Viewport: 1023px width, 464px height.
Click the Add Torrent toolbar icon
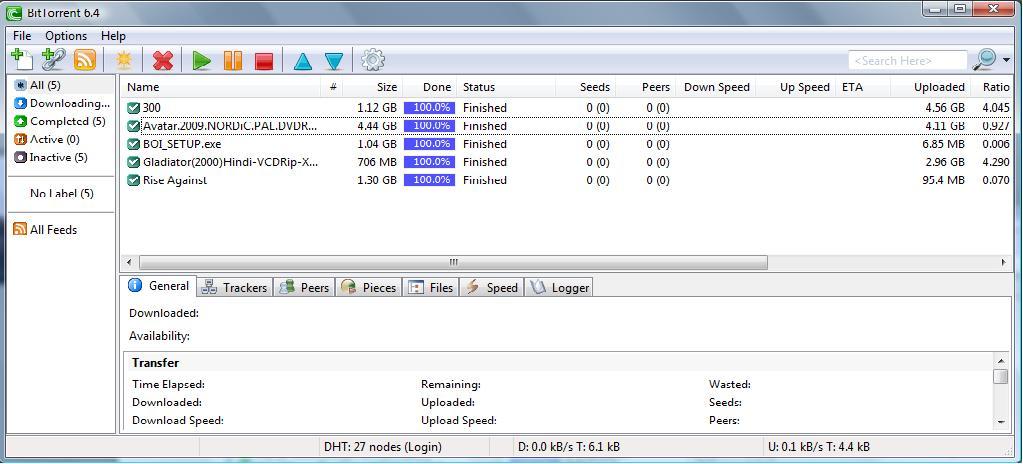point(22,60)
